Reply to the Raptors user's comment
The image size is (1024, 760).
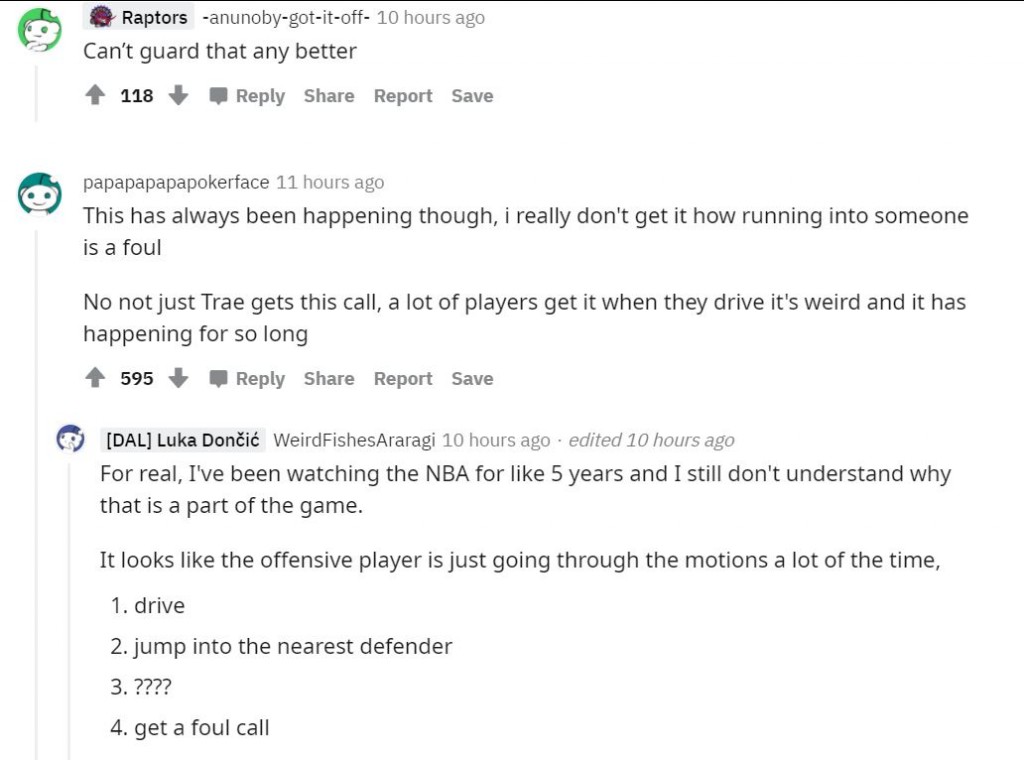tap(248, 96)
